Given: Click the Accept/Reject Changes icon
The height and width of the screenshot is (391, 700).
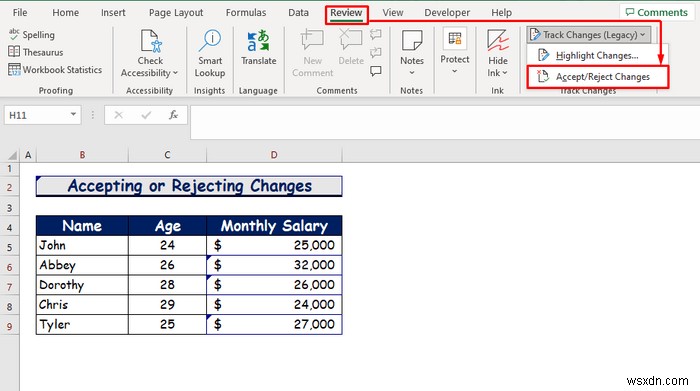Looking at the screenshot, I should 542,76.
